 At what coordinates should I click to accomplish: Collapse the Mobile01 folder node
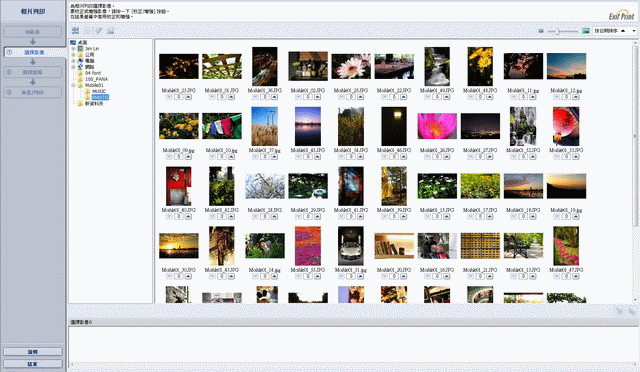tap(73, 85)
